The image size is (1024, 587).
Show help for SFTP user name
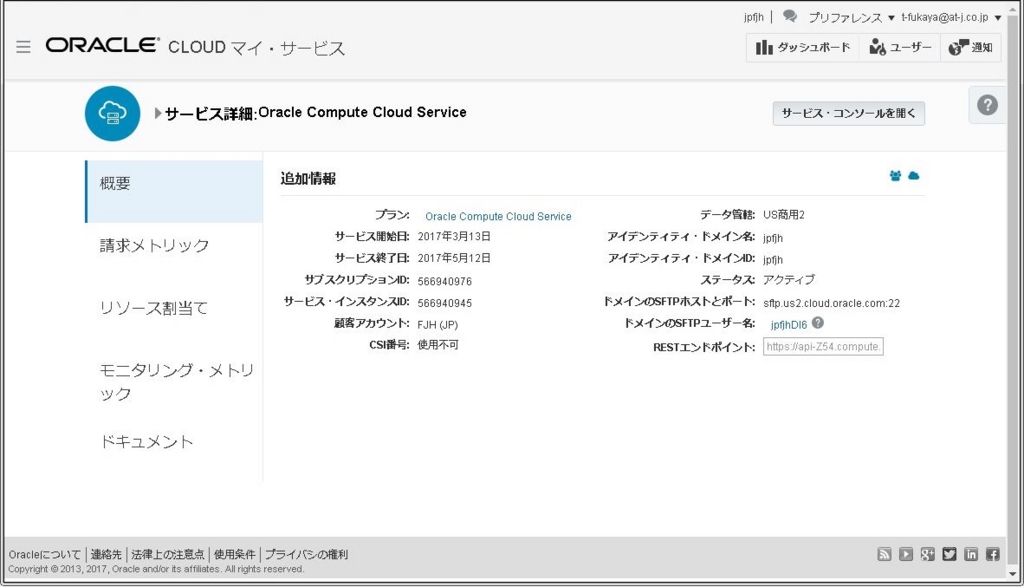coord(818,323)
